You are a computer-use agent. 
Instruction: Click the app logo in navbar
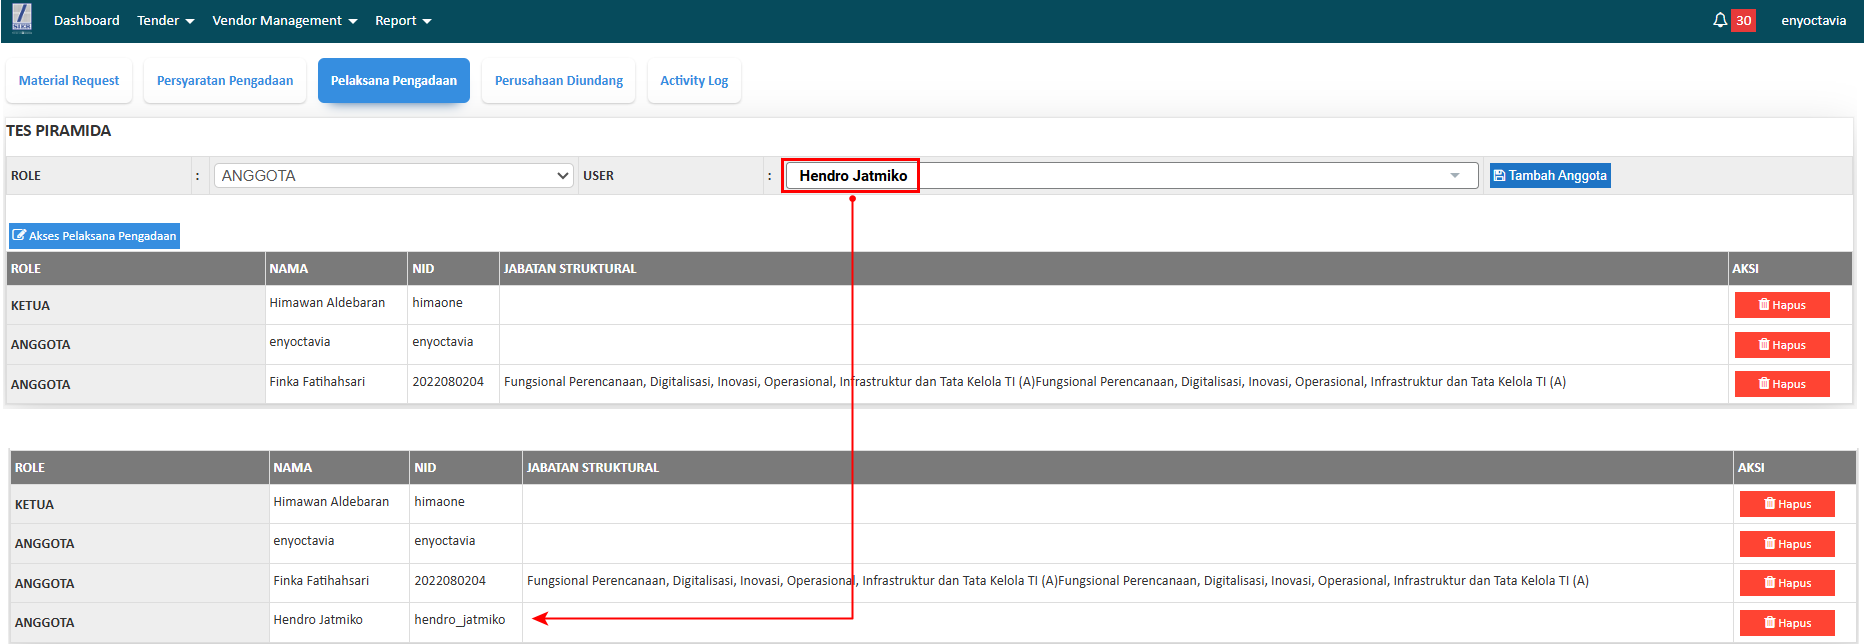coord(22,19)
